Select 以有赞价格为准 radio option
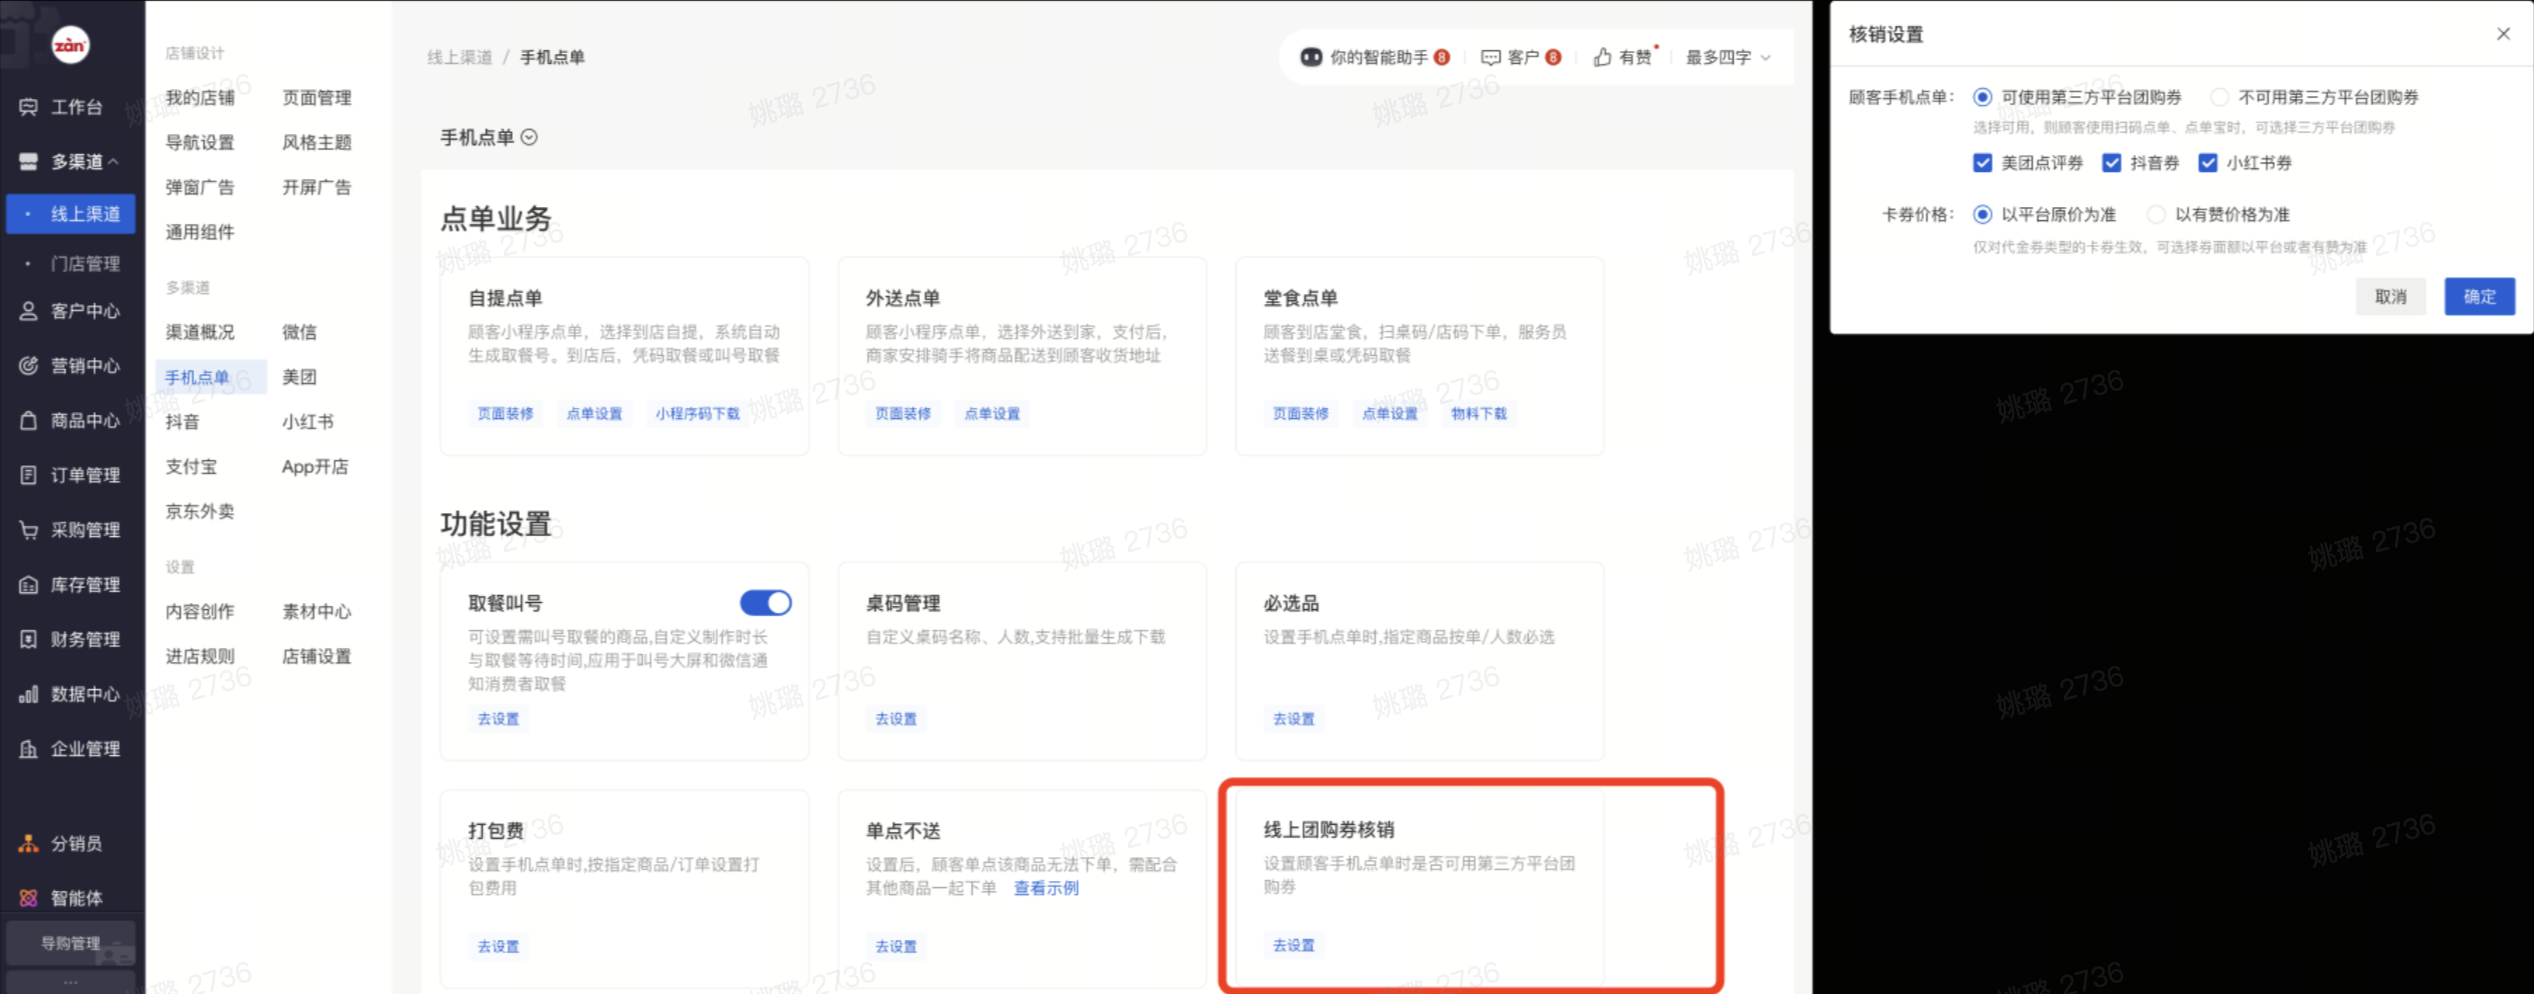Image resolution: width=2534 pixels, height=994 pixels. coord(2156,215)
